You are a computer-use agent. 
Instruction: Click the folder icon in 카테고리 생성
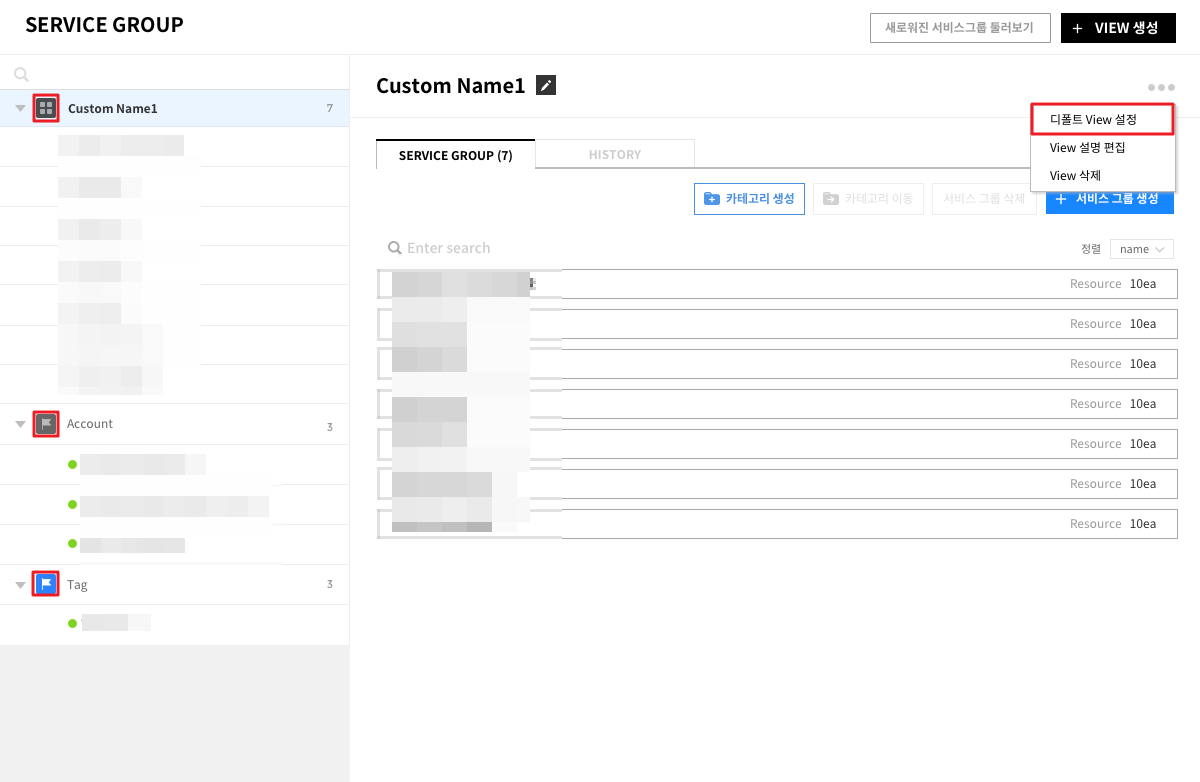point(712,199)
